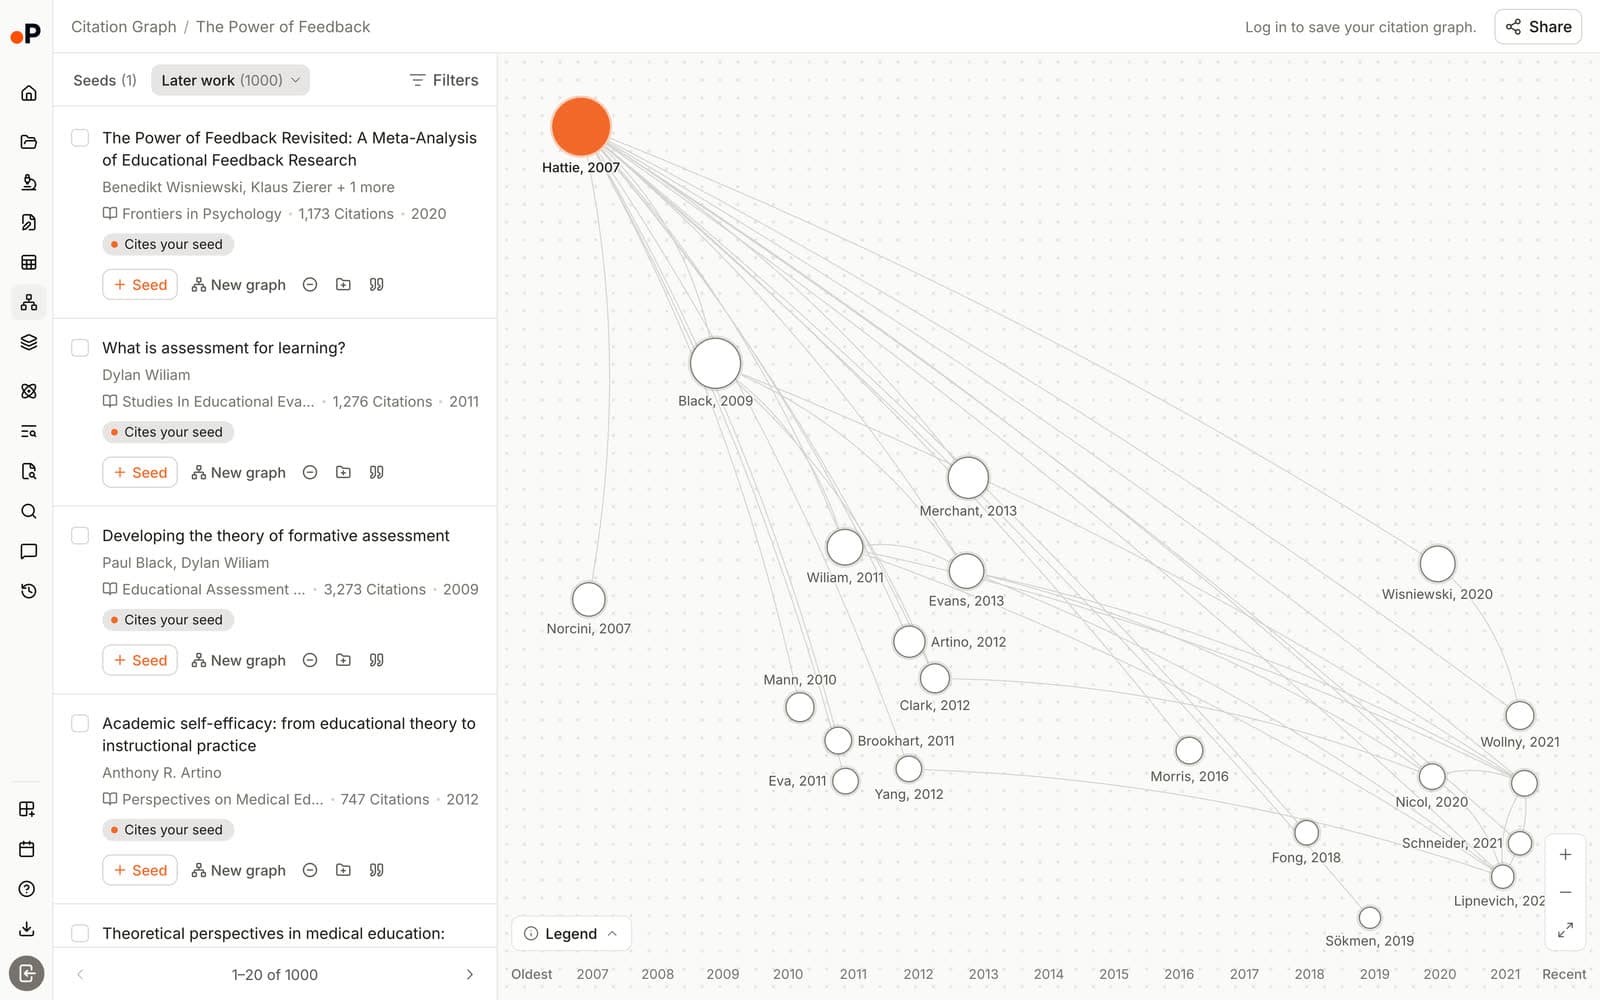Add Wisniewski paper as Seed
Screen dimensions: 1600x1000
point(140,285)
